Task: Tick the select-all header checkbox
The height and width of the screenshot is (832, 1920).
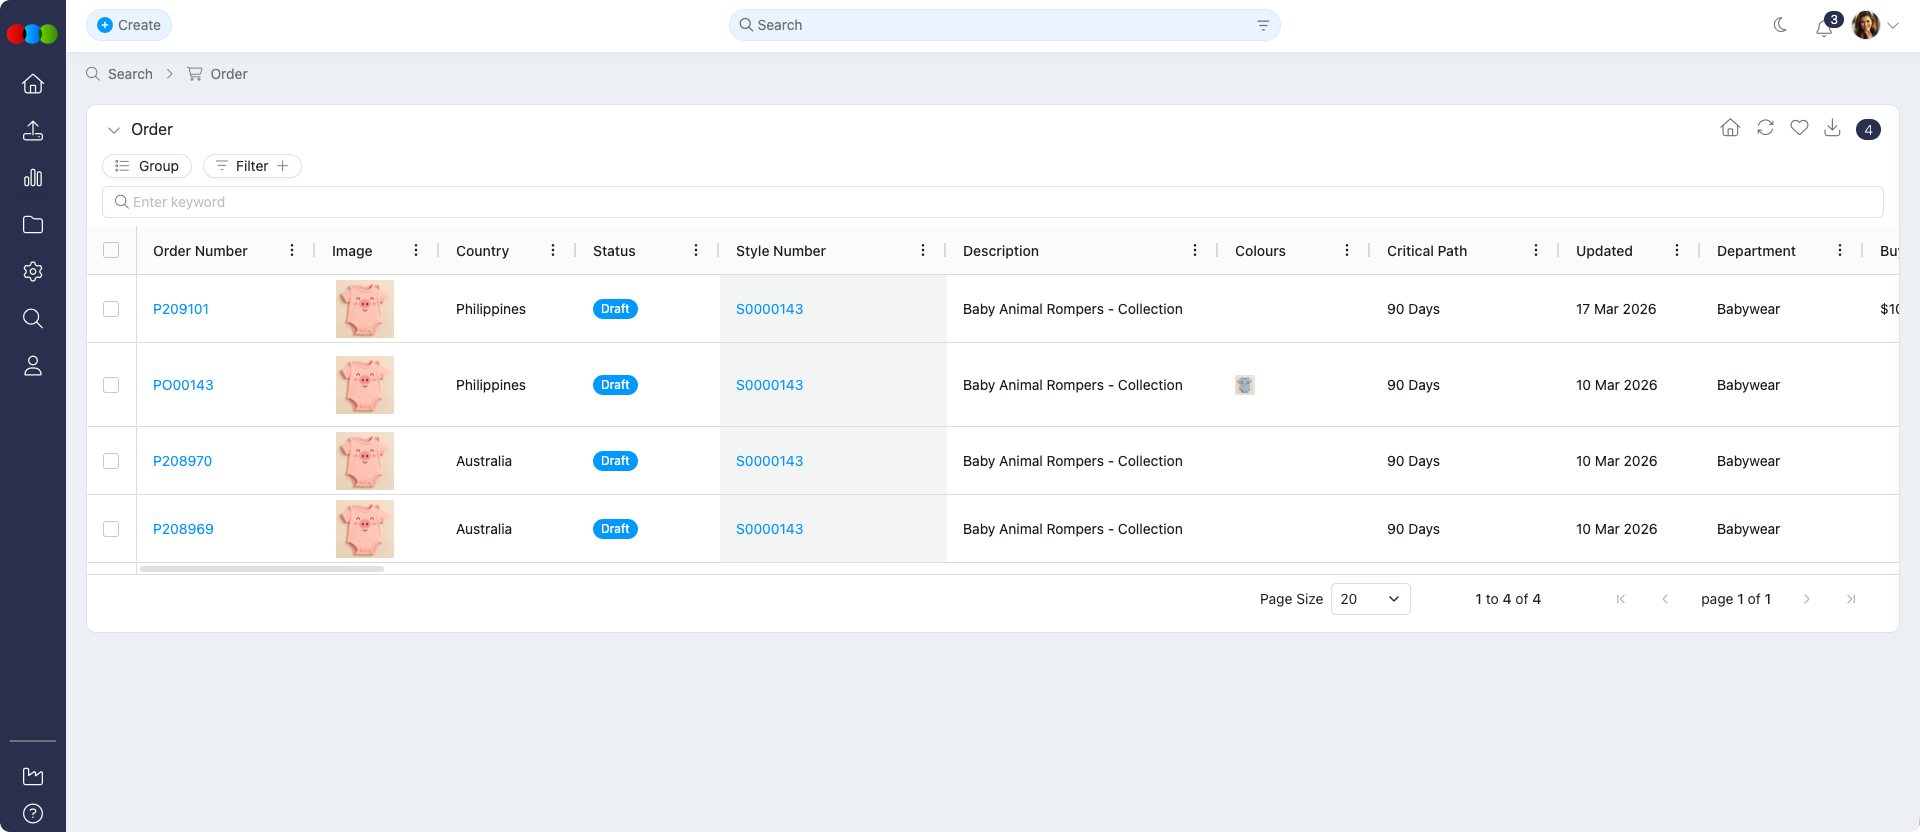Action: (111, 250)
